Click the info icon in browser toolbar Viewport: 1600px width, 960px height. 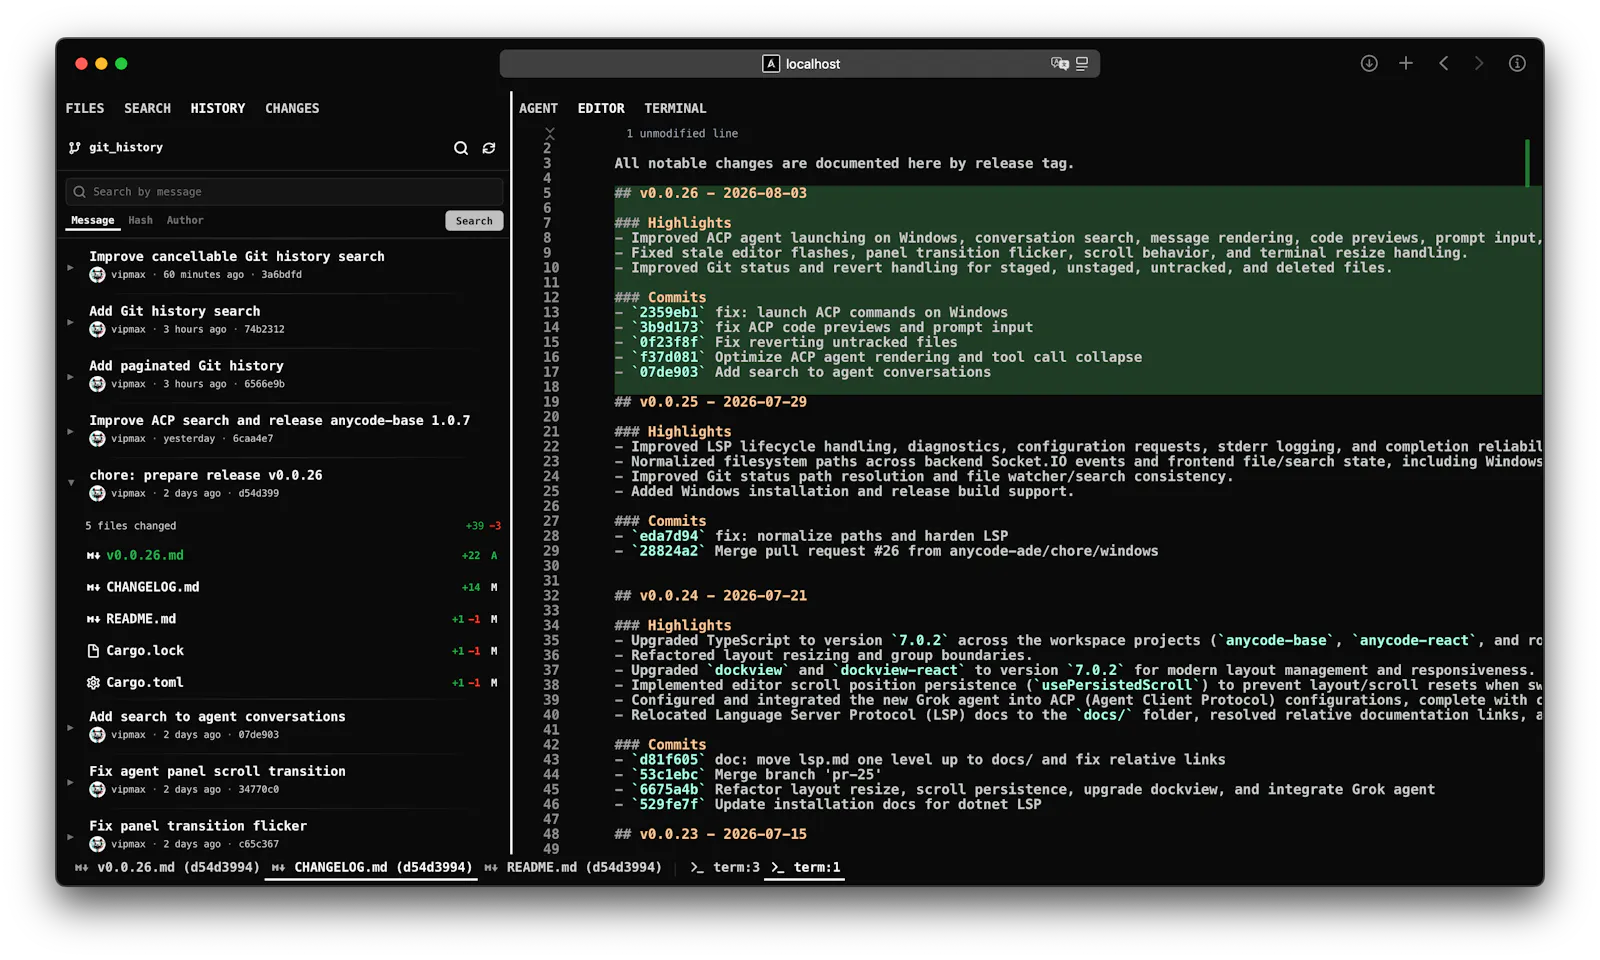(x=1517, y=63)
